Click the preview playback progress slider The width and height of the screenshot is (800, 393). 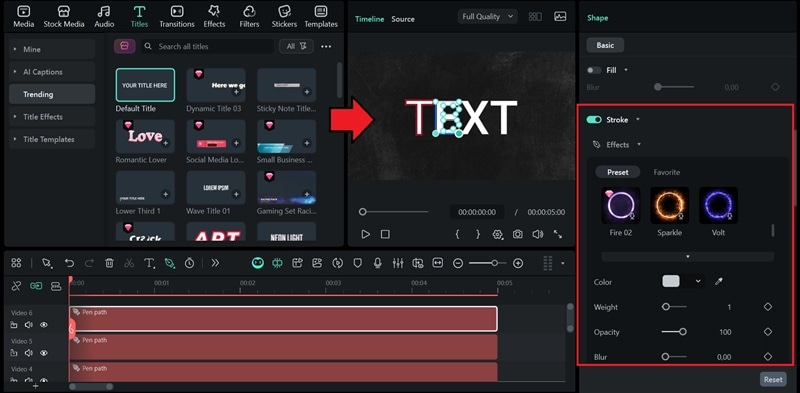(x=394, y=211)
